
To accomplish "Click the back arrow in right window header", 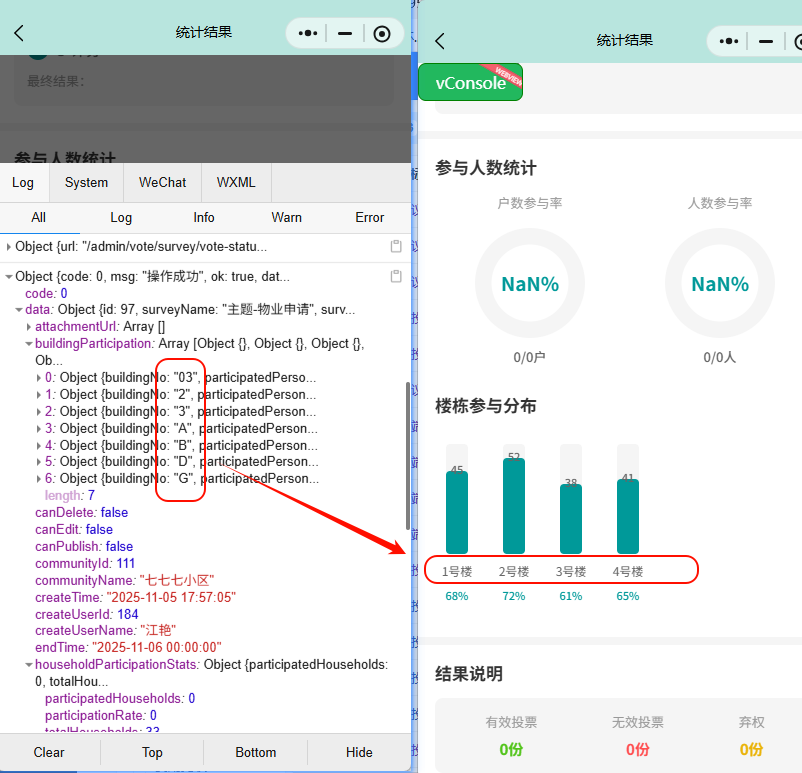I will (x=440, y=41).
